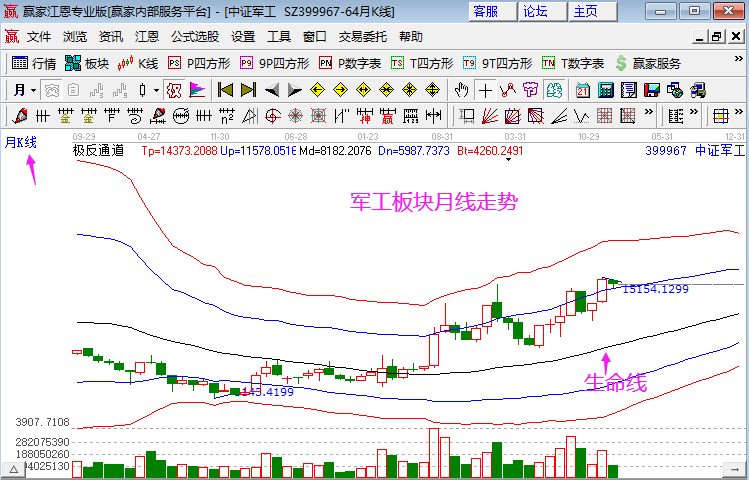Expand the top toolbar overflow chevron
749x480 pixels.
[738, 59]
